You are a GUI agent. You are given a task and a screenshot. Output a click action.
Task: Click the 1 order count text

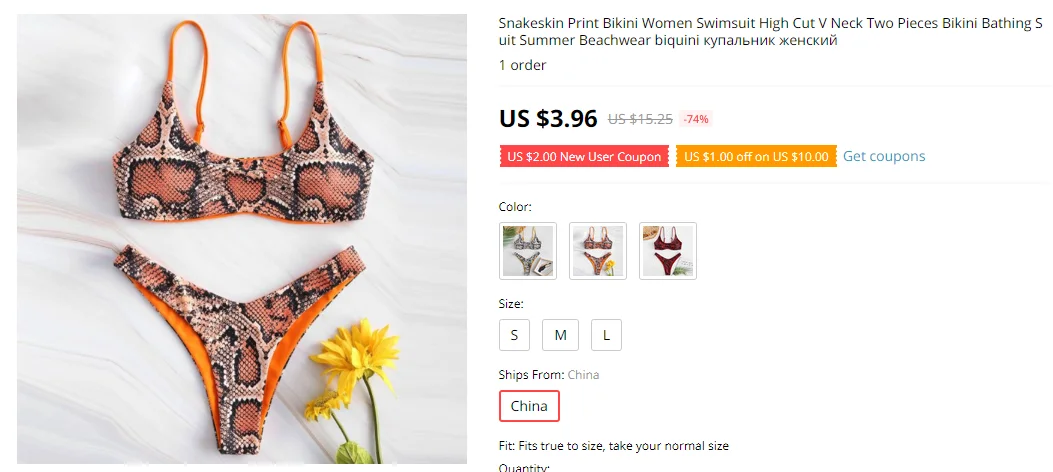click(522, 65)
